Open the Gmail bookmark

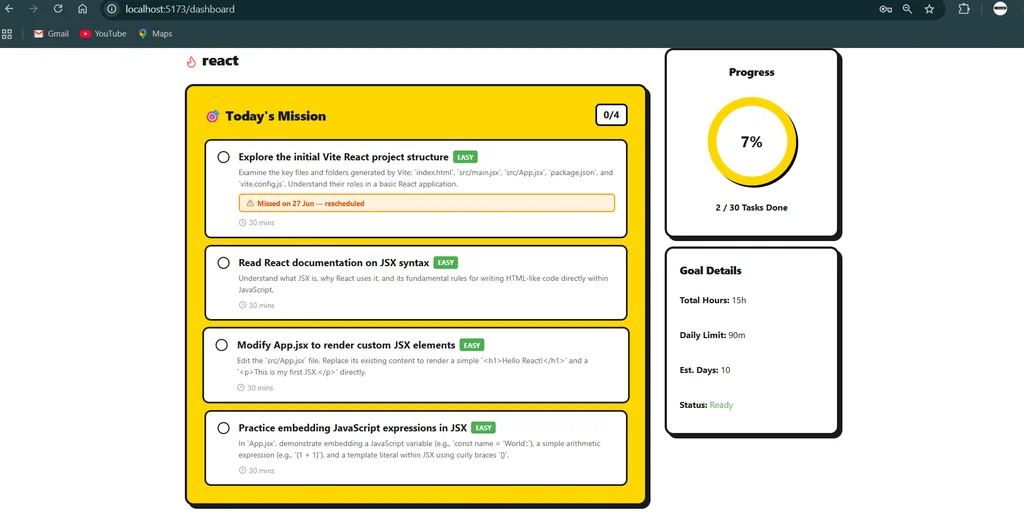(x=51, y=33)
